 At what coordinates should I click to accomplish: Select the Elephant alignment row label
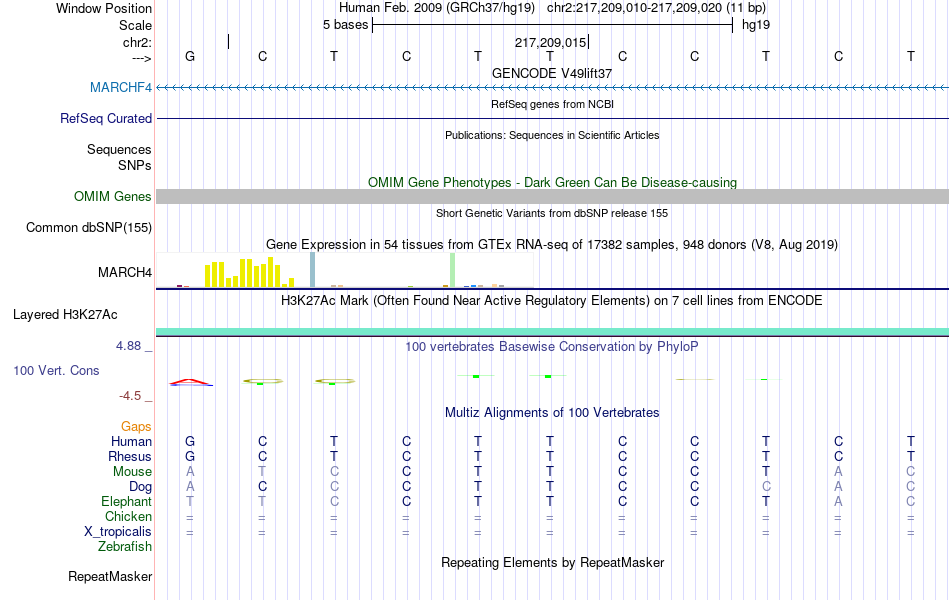tap(126, 501)
